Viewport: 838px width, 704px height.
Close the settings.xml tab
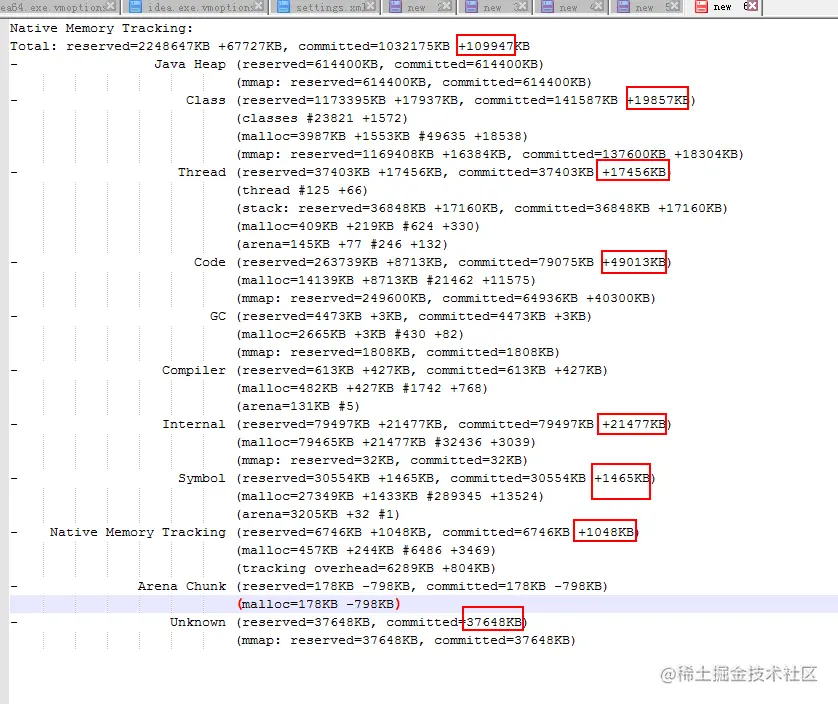(x=370, y=6)
